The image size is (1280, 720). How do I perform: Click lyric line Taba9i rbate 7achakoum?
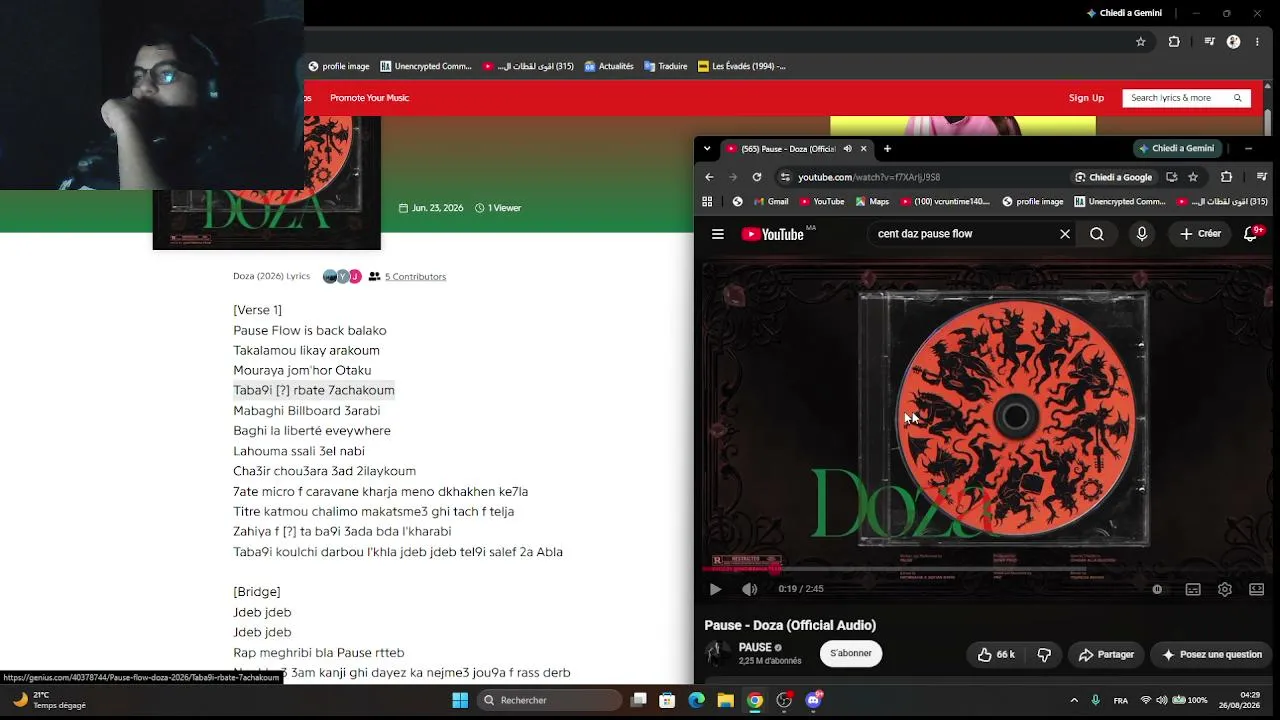pyautogui.click(x=314, y=390)
